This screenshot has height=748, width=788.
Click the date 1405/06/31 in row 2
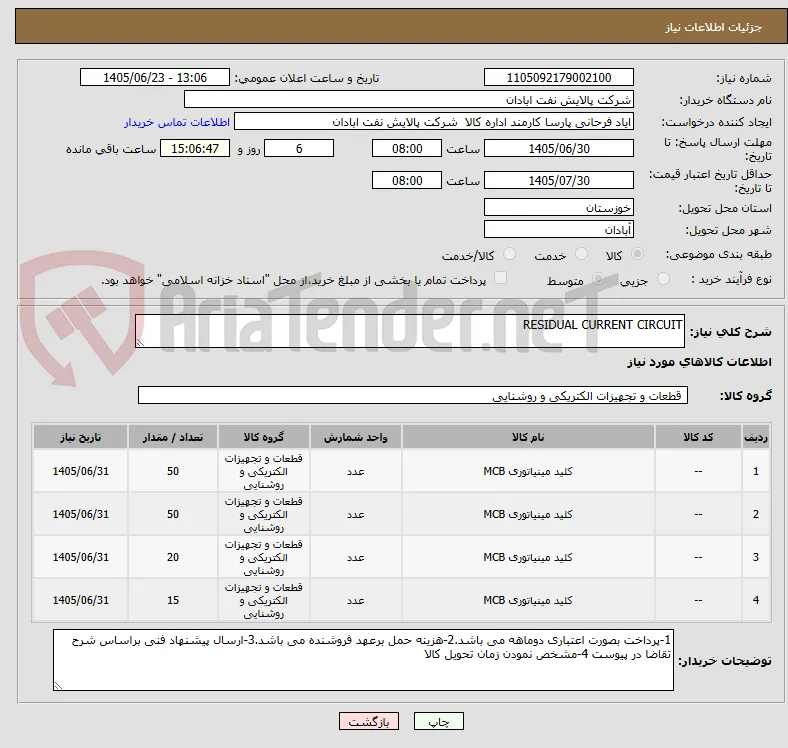(x=80, y=514)
